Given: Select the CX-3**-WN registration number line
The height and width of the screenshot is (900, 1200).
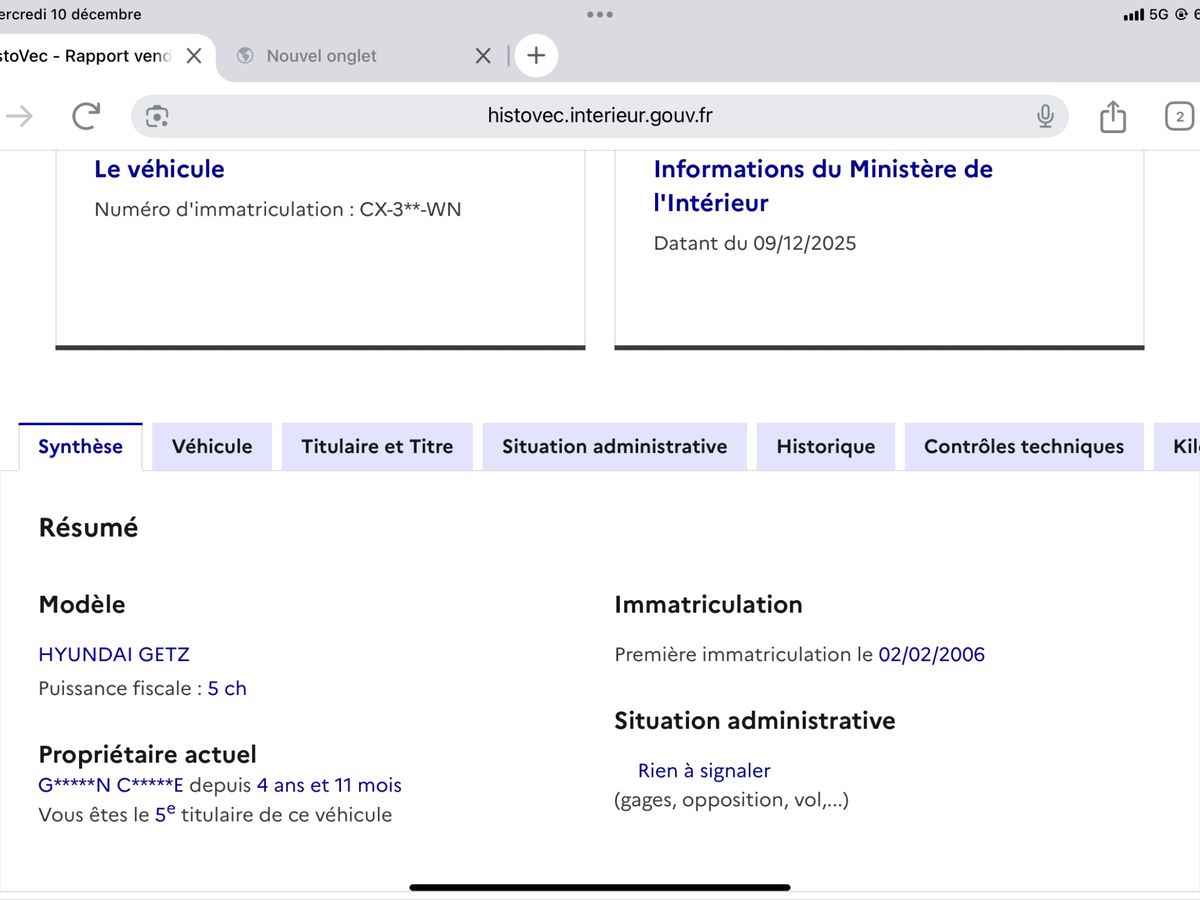Looking at the screenshot, I should 278,209.
